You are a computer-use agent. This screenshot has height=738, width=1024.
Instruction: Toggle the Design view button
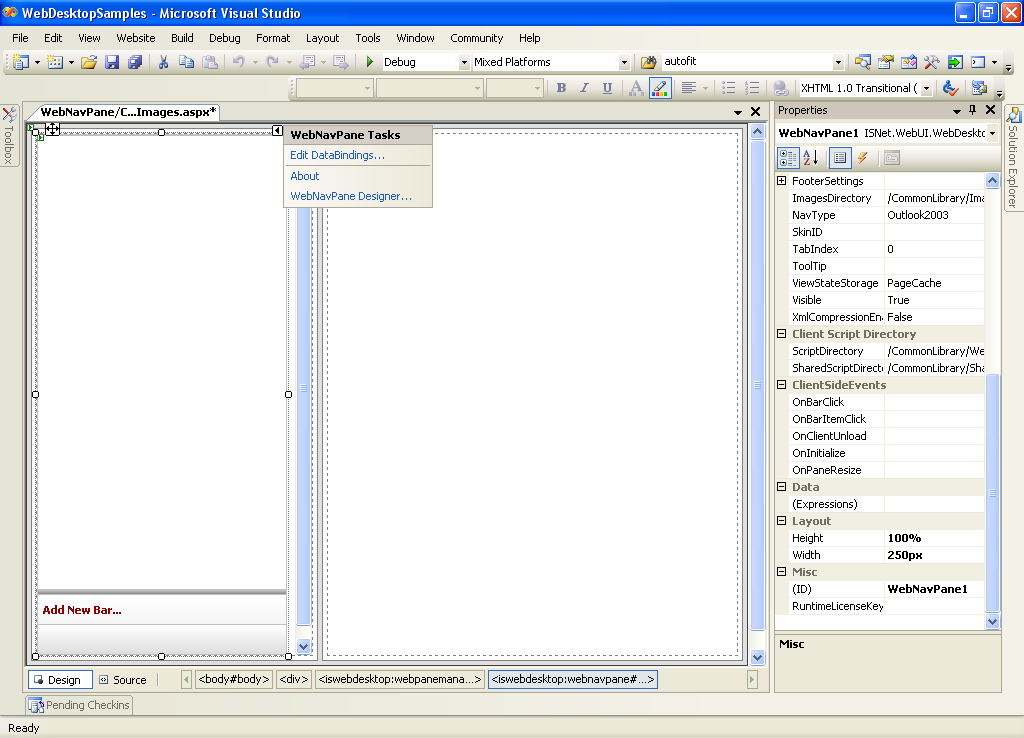(x=60, y=680)
